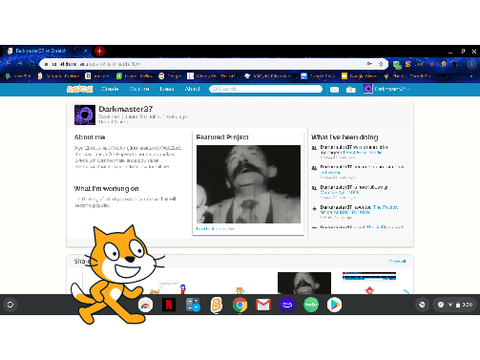Click the Scratch logo in navigation bar
This screenshot has height=360, width=480.
click(x=80, y=89)
